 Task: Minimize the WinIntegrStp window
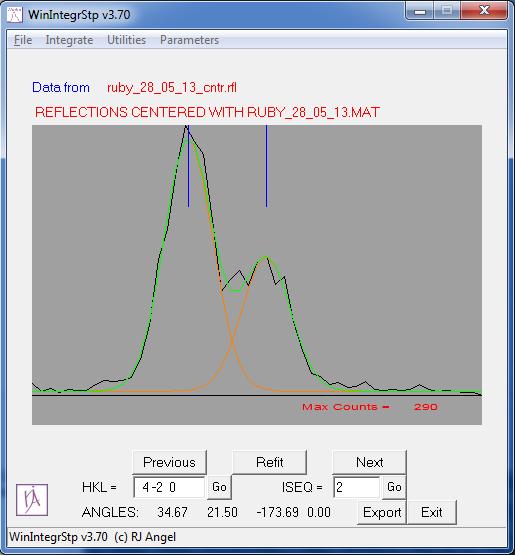[420, 11]
